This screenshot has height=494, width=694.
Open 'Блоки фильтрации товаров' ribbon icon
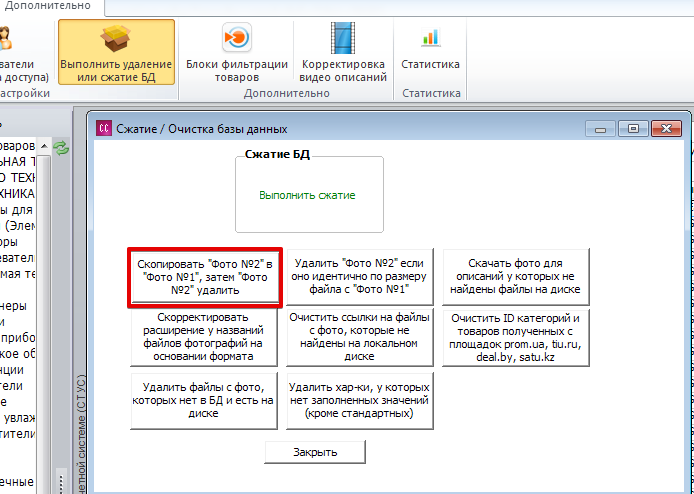tap(237, 38)
